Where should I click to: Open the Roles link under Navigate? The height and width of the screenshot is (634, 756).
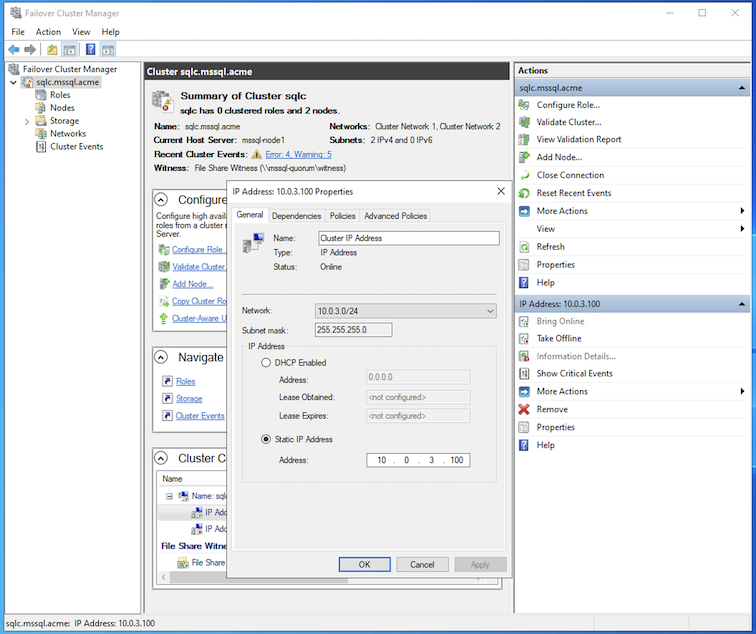click(x=186, y=381)
